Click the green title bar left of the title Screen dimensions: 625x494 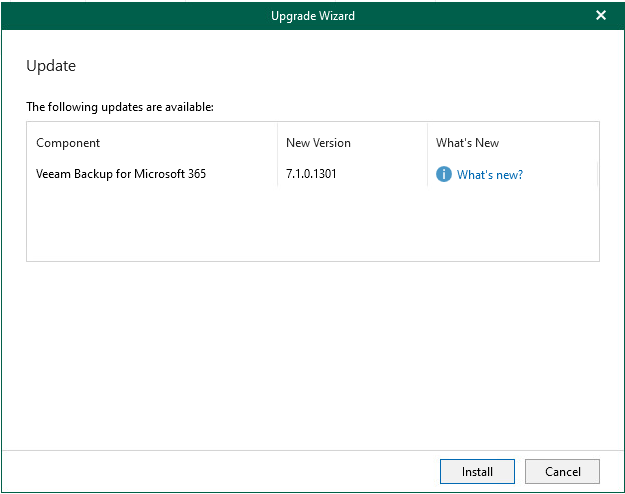136,16
